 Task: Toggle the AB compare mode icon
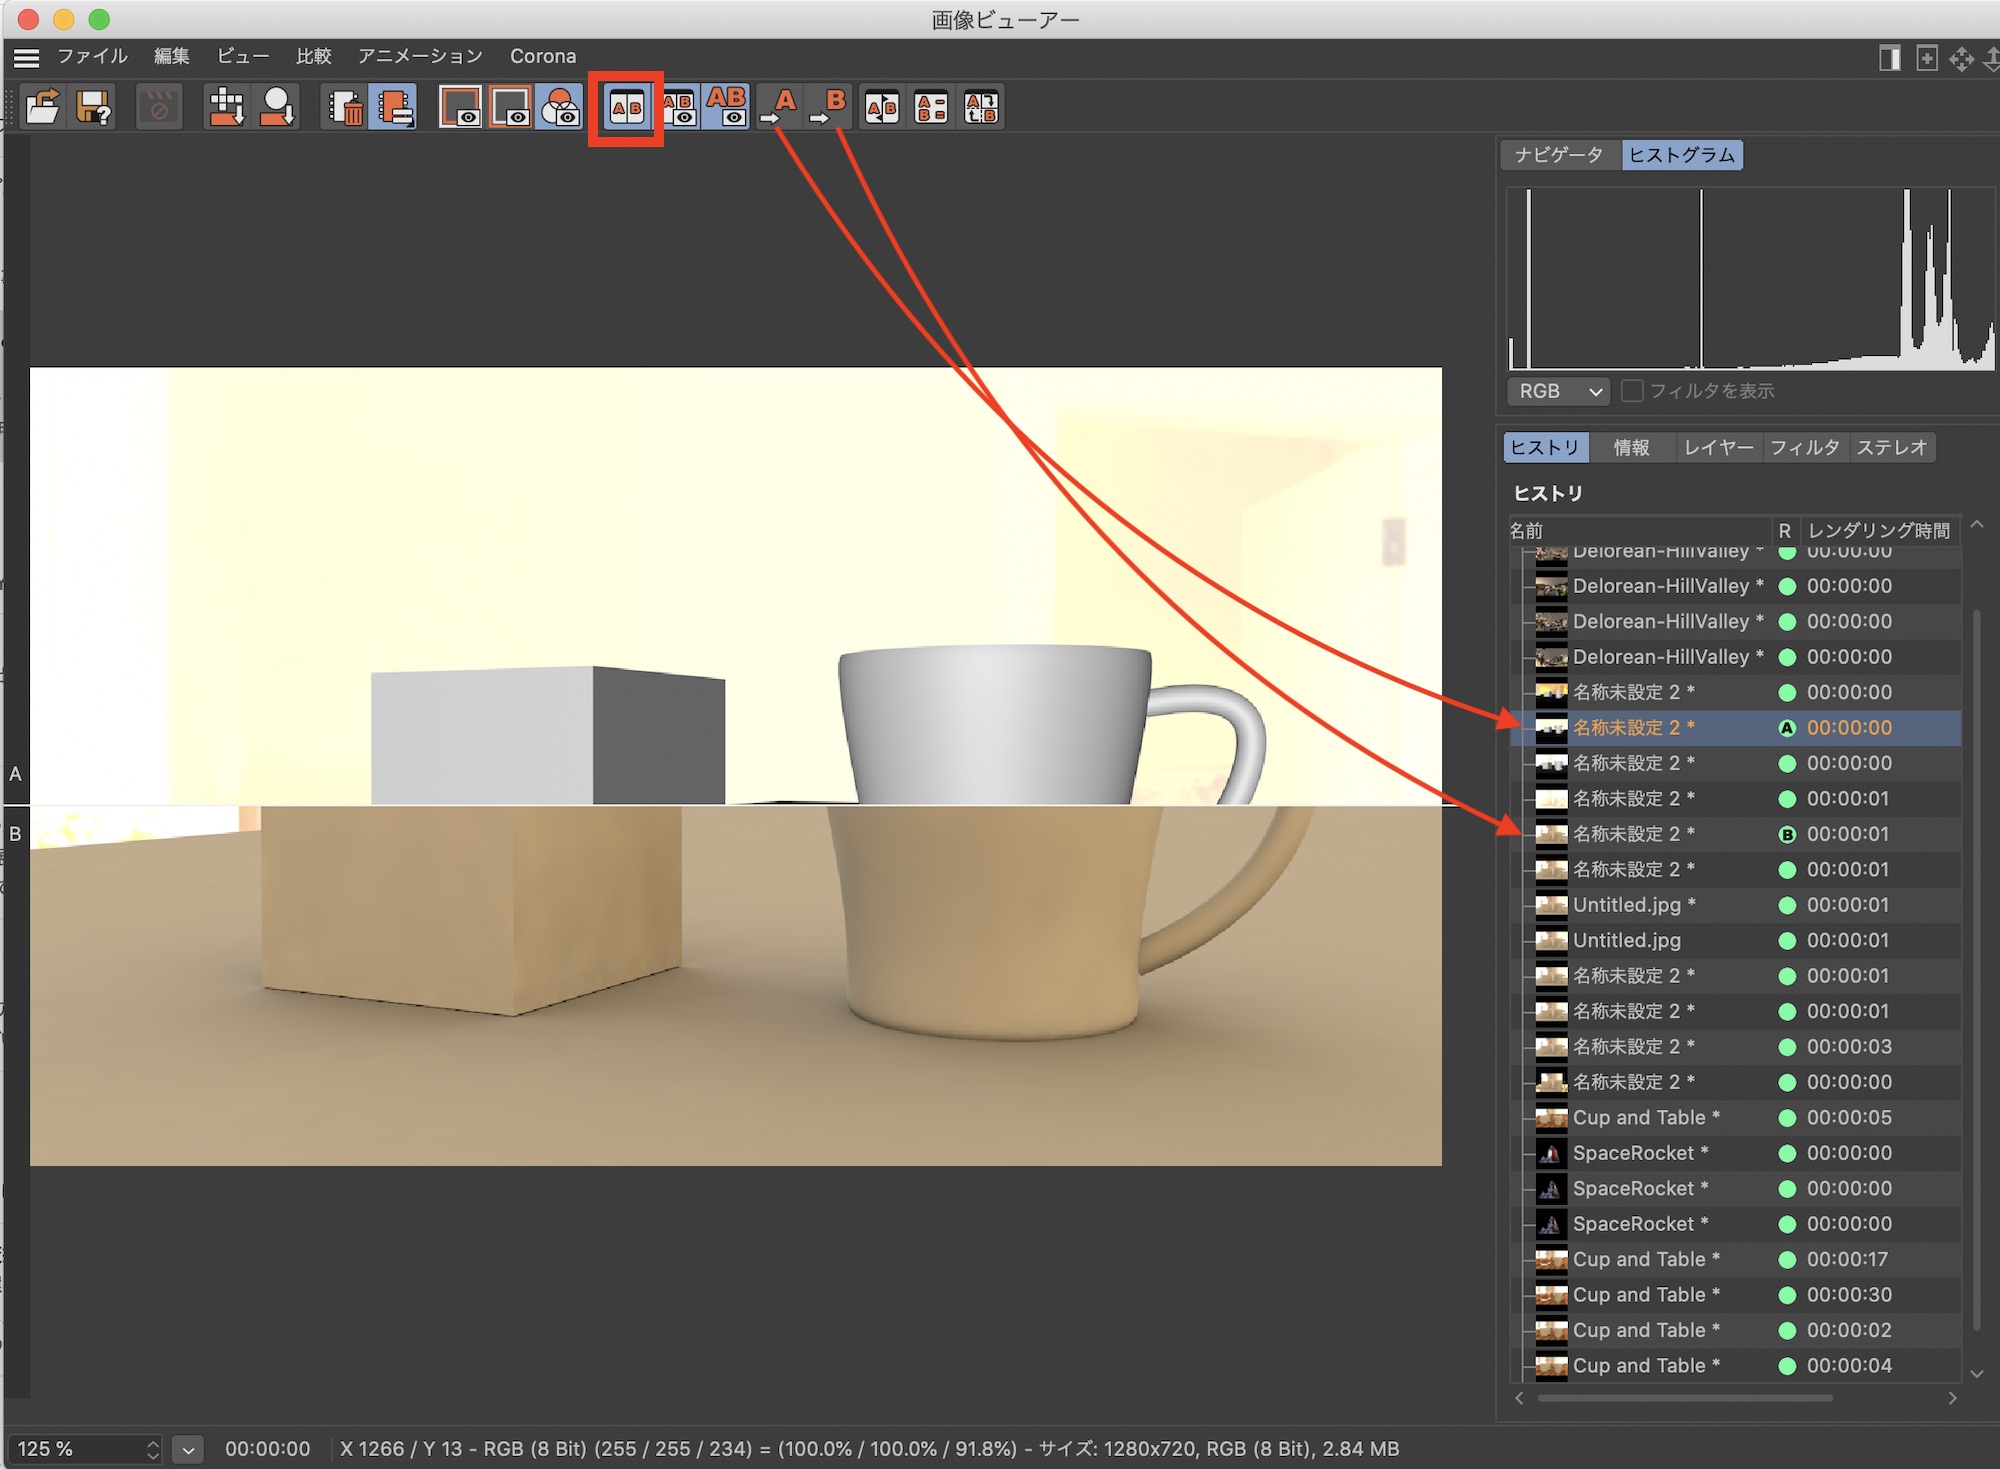tap(627, 108)
